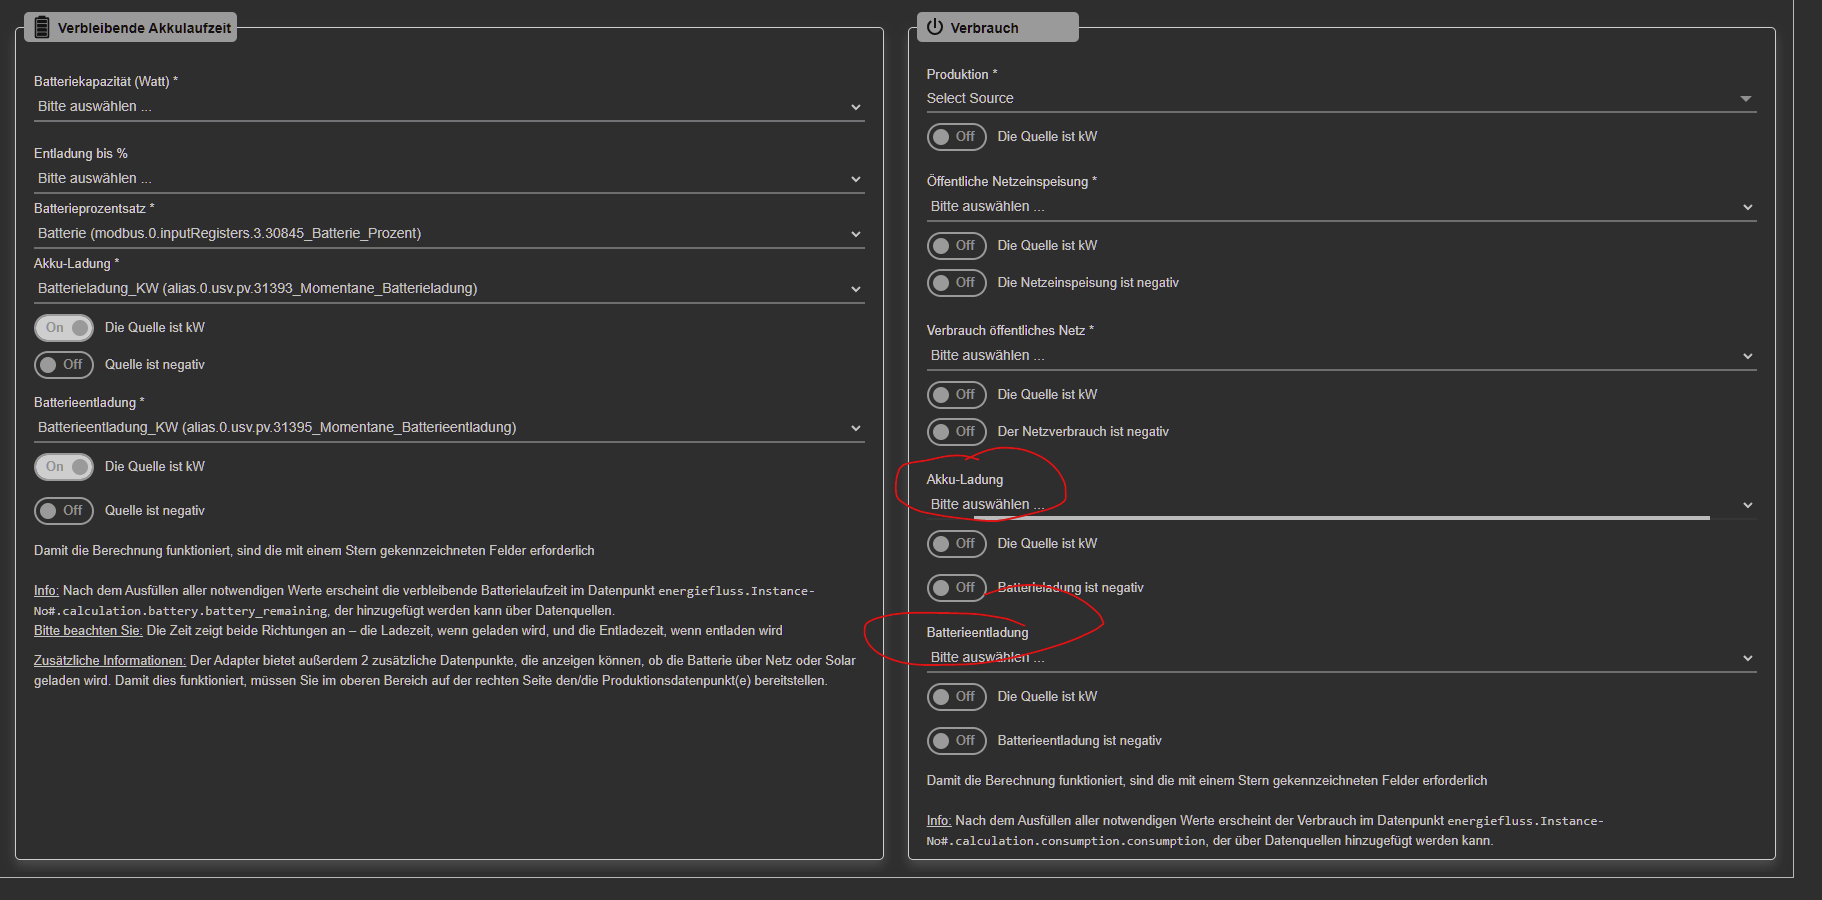The height and width of the screenshot is (900, 1822).
Task: Click the 'Entladung bis %' label
Action: [81, 154]
